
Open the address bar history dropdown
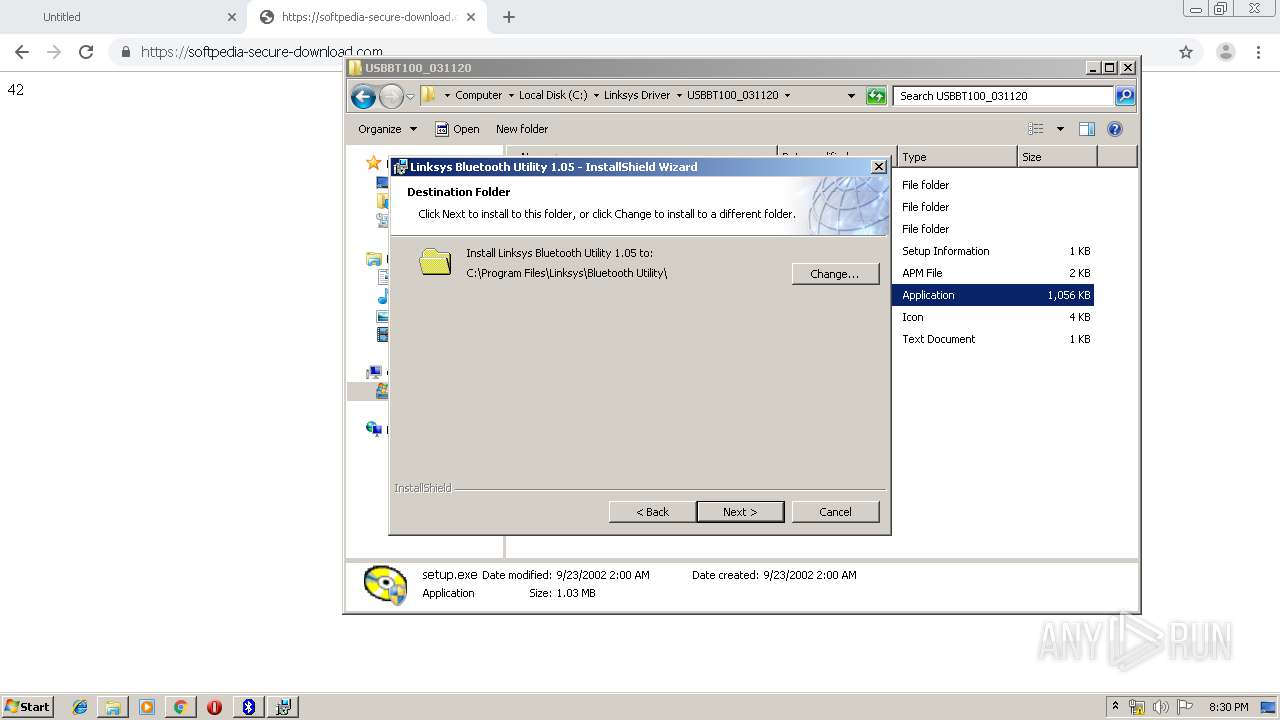[851, 96]
